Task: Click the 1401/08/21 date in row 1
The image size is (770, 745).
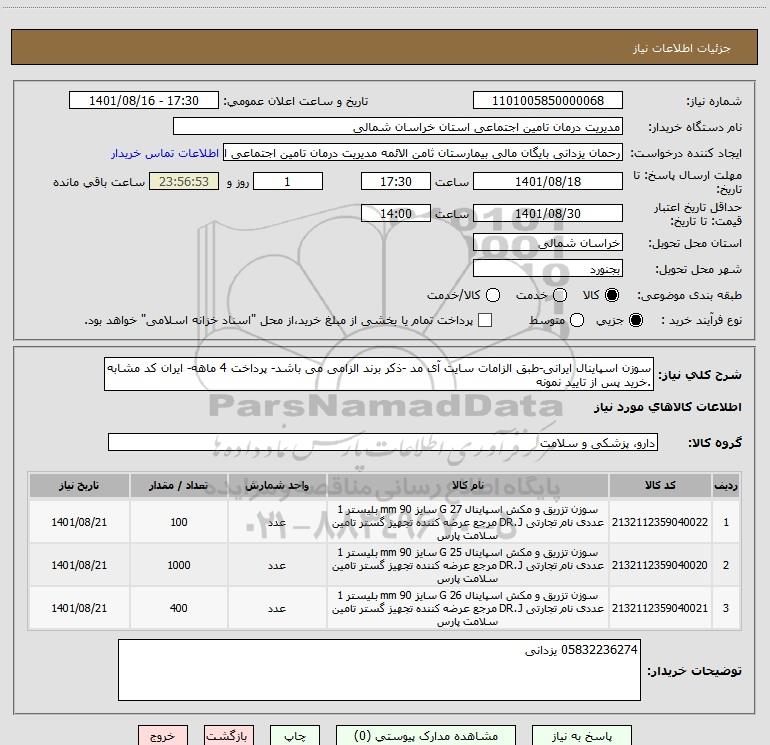Action: pos(79,522)
